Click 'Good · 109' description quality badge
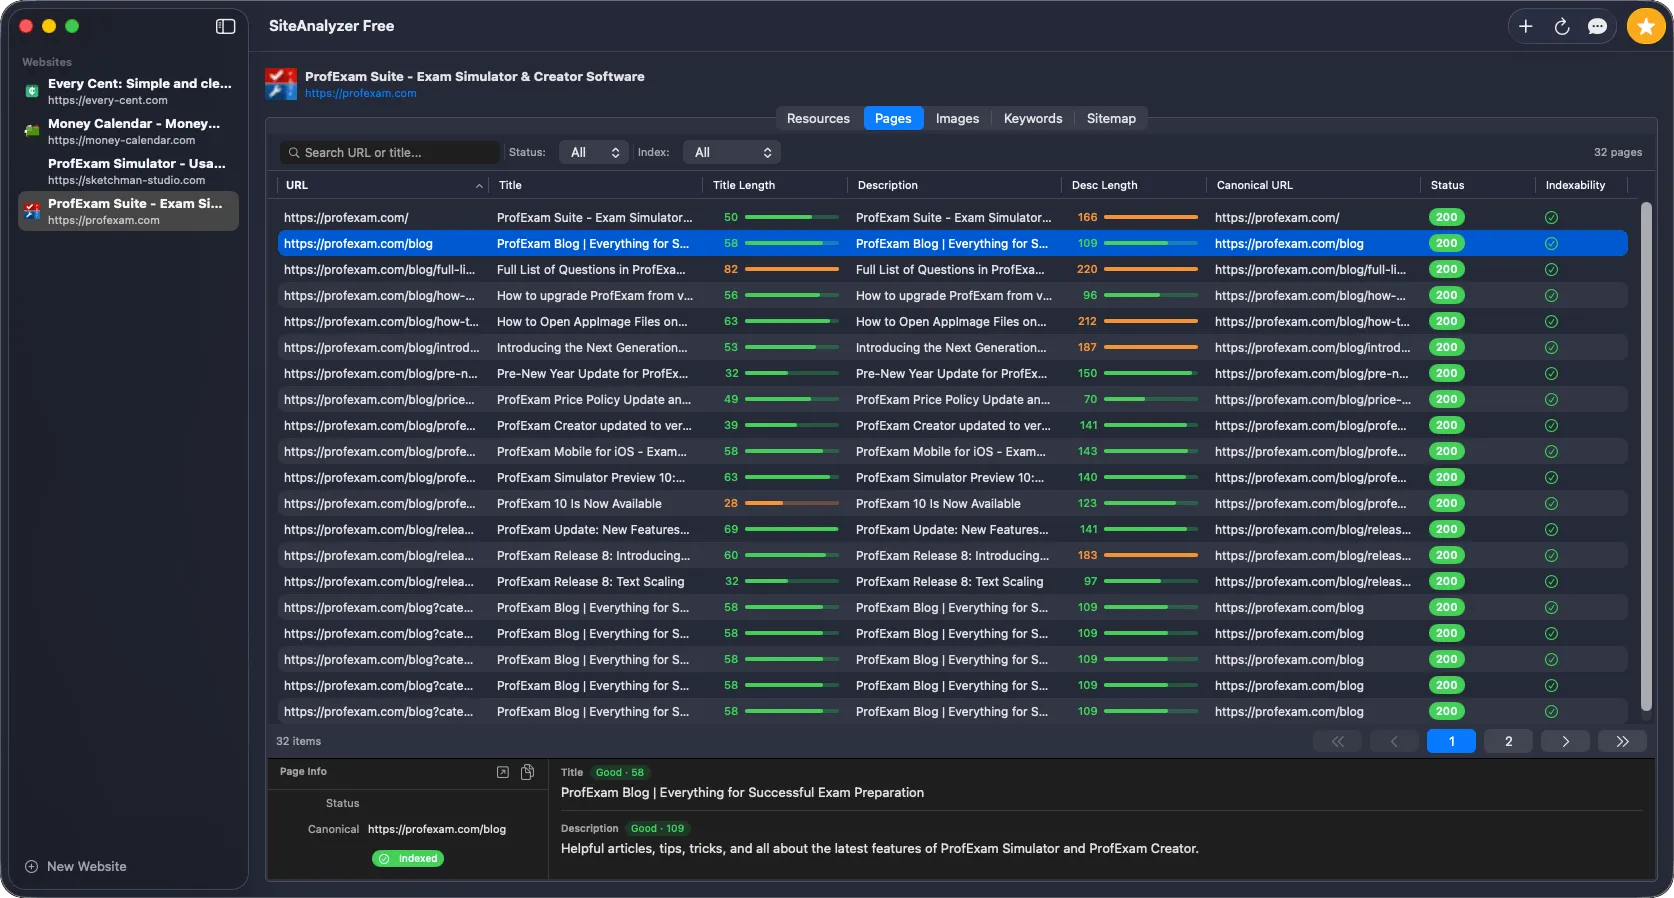Screen dimensions: 1674x898 (x=658, y=828)
